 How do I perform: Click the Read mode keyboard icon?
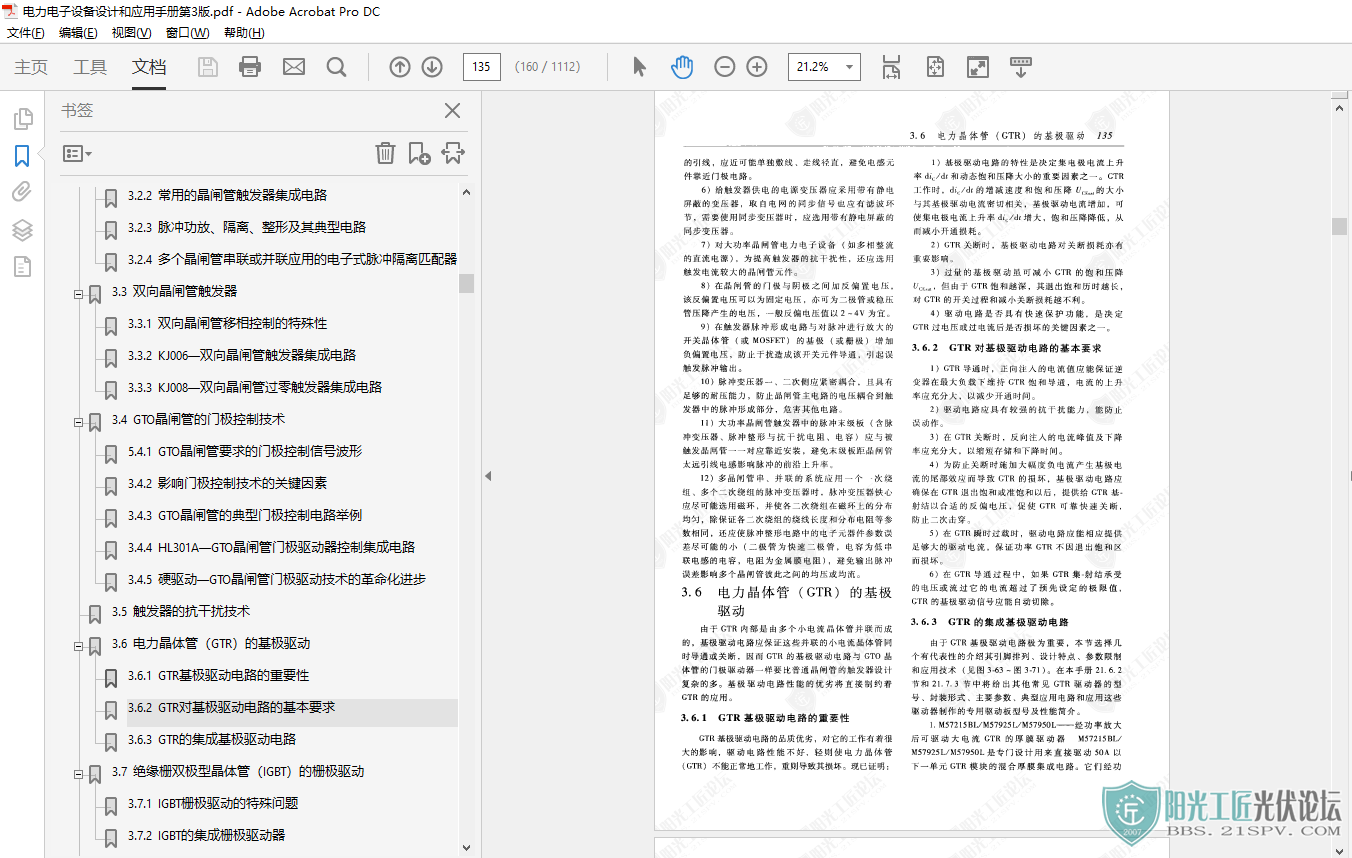pyautogui.click(x=1021, y=67)
